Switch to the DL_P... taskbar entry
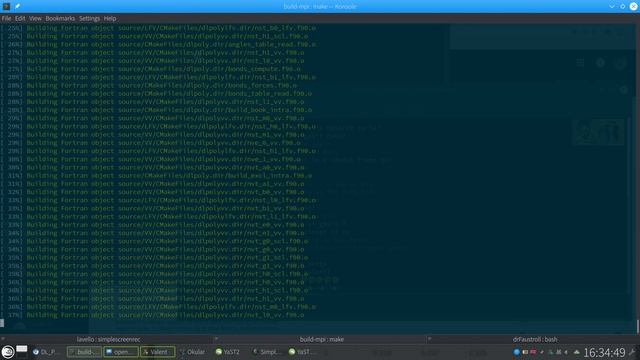640x360 pixels. pyautogui.click(x=46, y=352)
